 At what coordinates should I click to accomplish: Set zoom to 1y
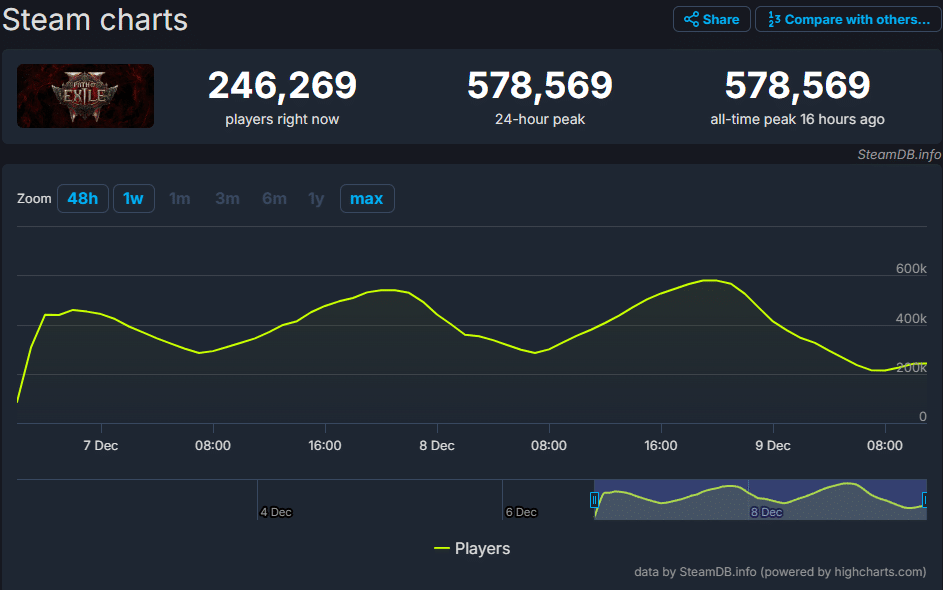tap(316, 198)
